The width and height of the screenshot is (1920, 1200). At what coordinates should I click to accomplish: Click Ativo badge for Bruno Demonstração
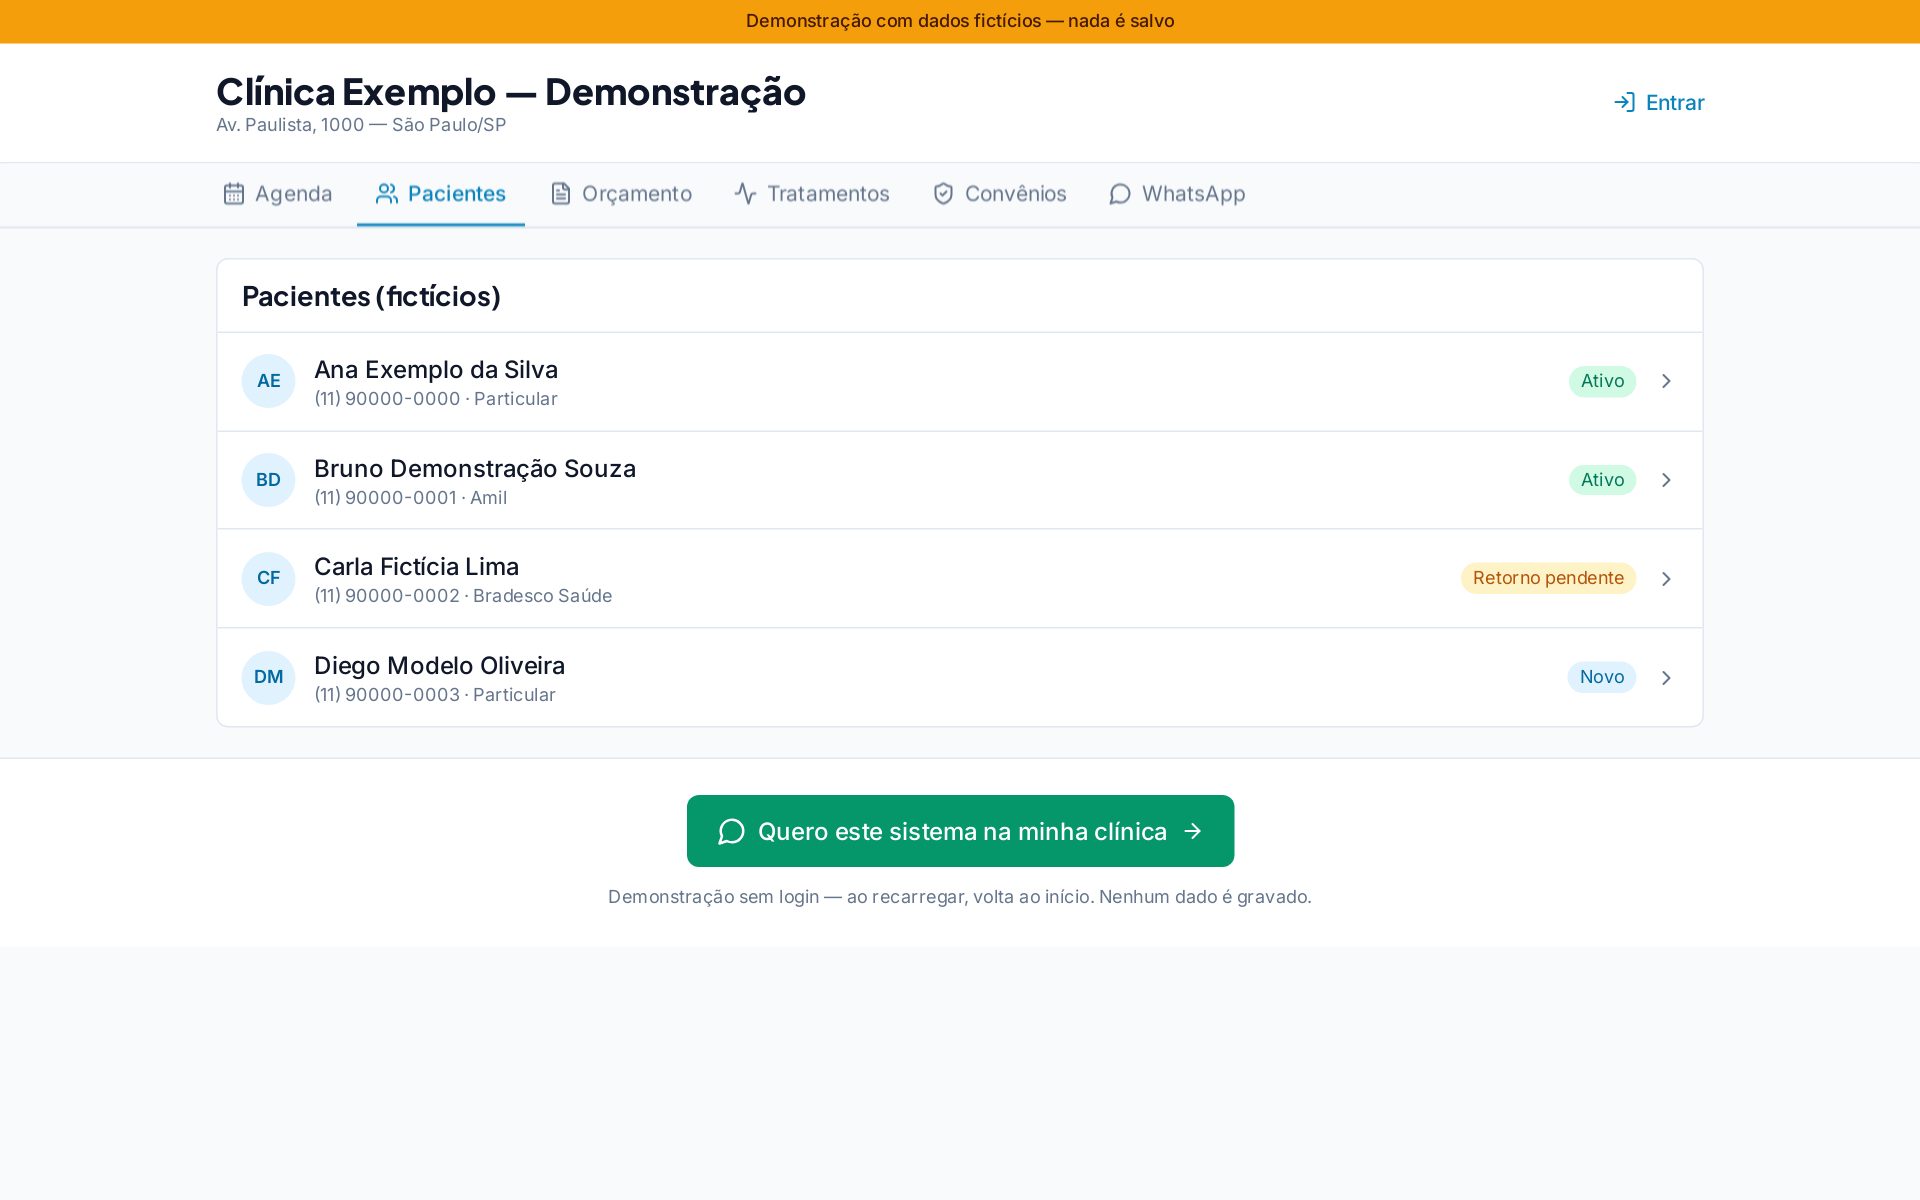tap(1602, 480)
